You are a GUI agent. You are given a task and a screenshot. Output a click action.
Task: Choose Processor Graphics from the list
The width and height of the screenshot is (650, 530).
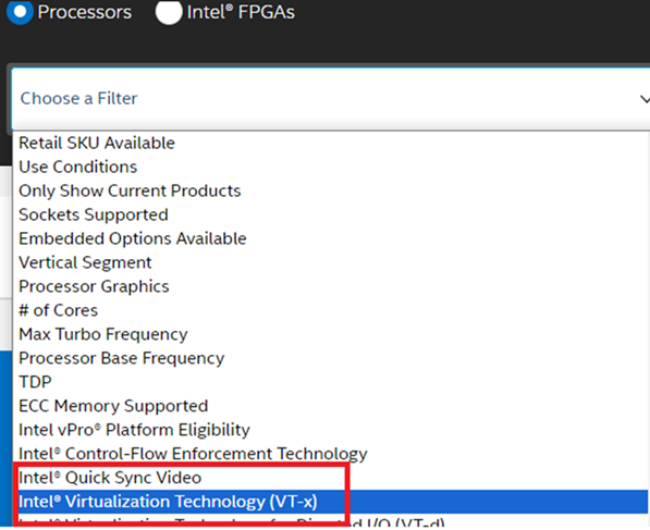(94, 287)
